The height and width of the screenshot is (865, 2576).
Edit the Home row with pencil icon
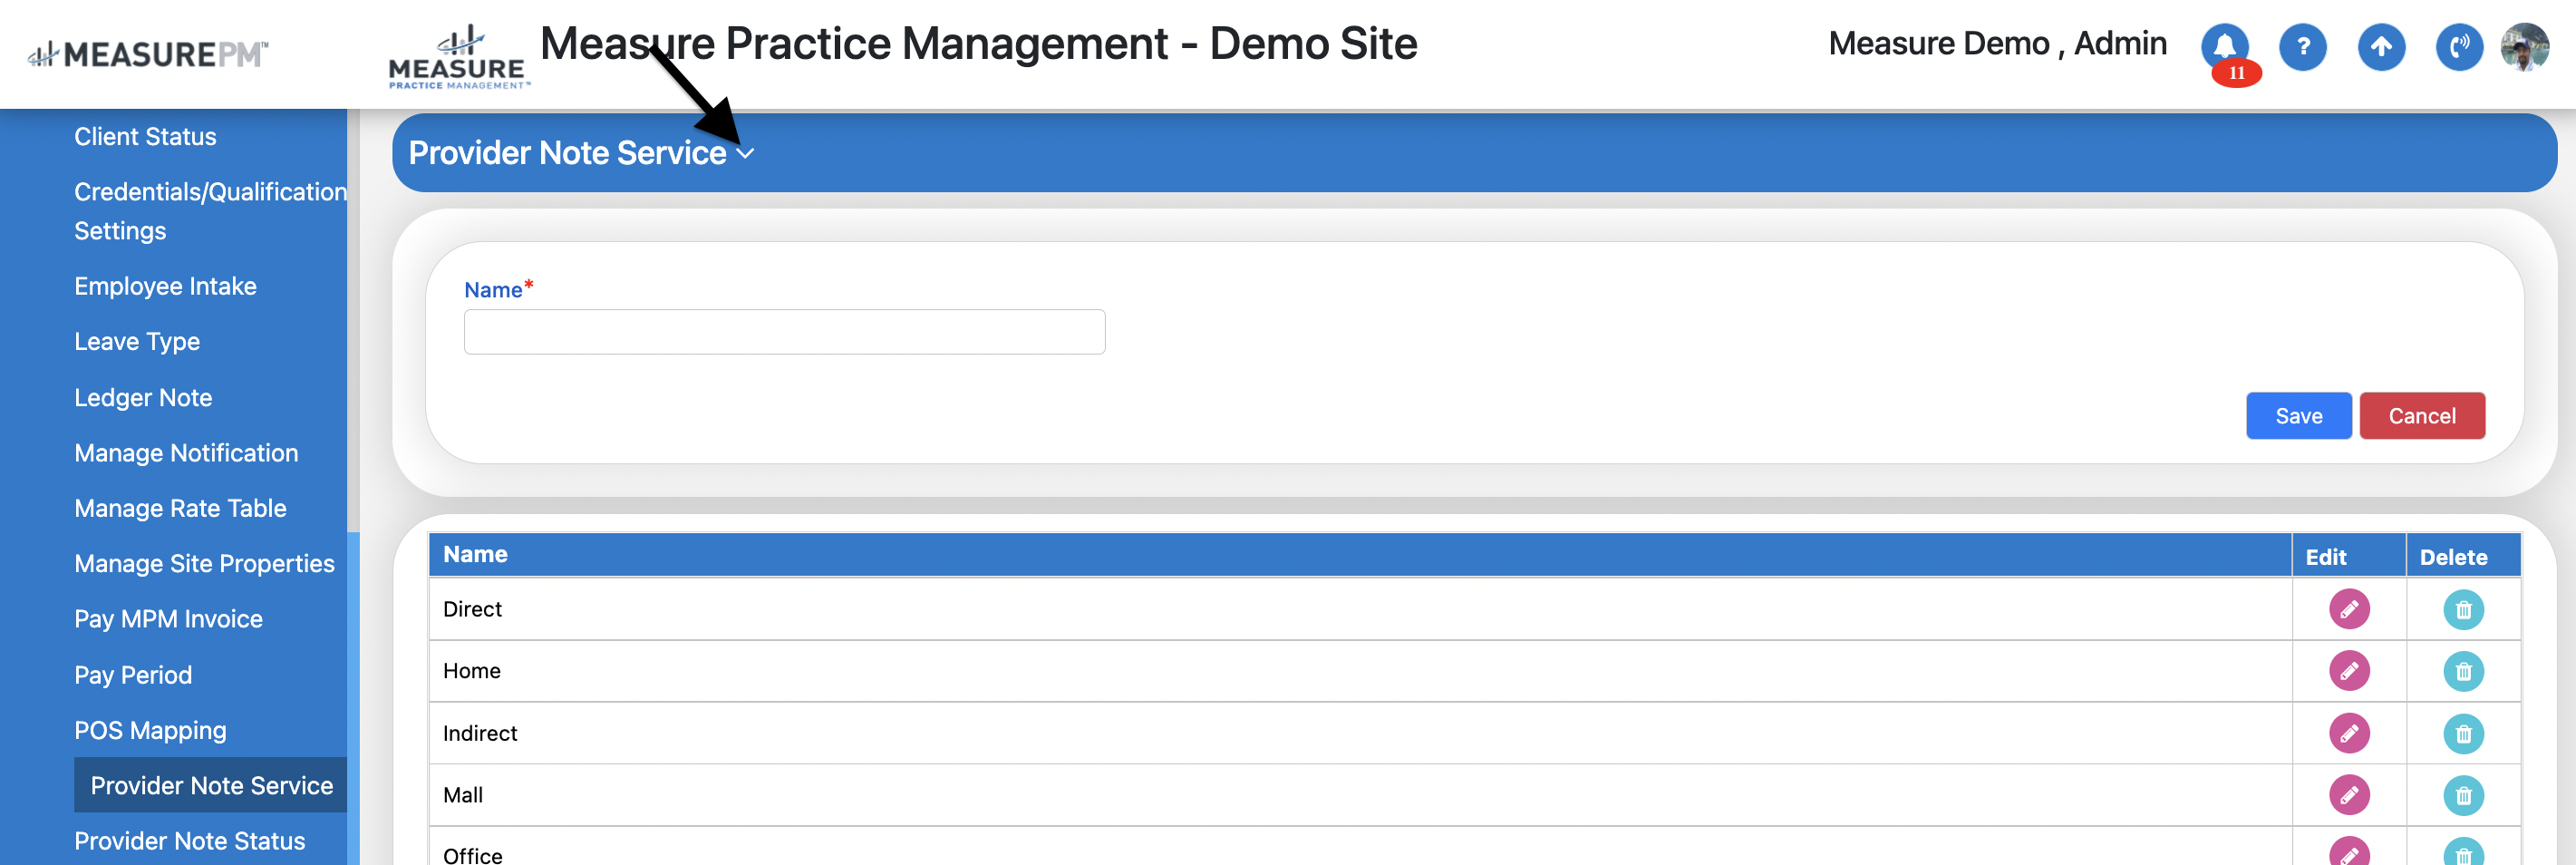(2349, 671)
